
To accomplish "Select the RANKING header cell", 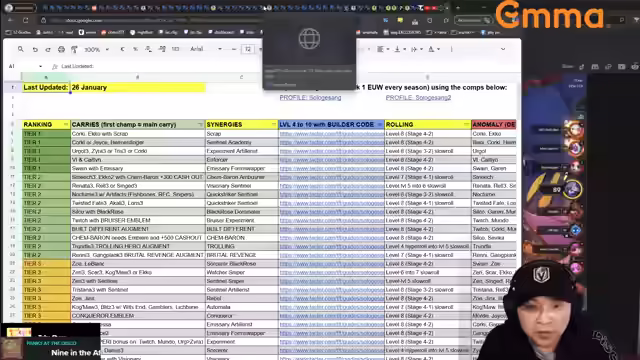I will point(46,124).
